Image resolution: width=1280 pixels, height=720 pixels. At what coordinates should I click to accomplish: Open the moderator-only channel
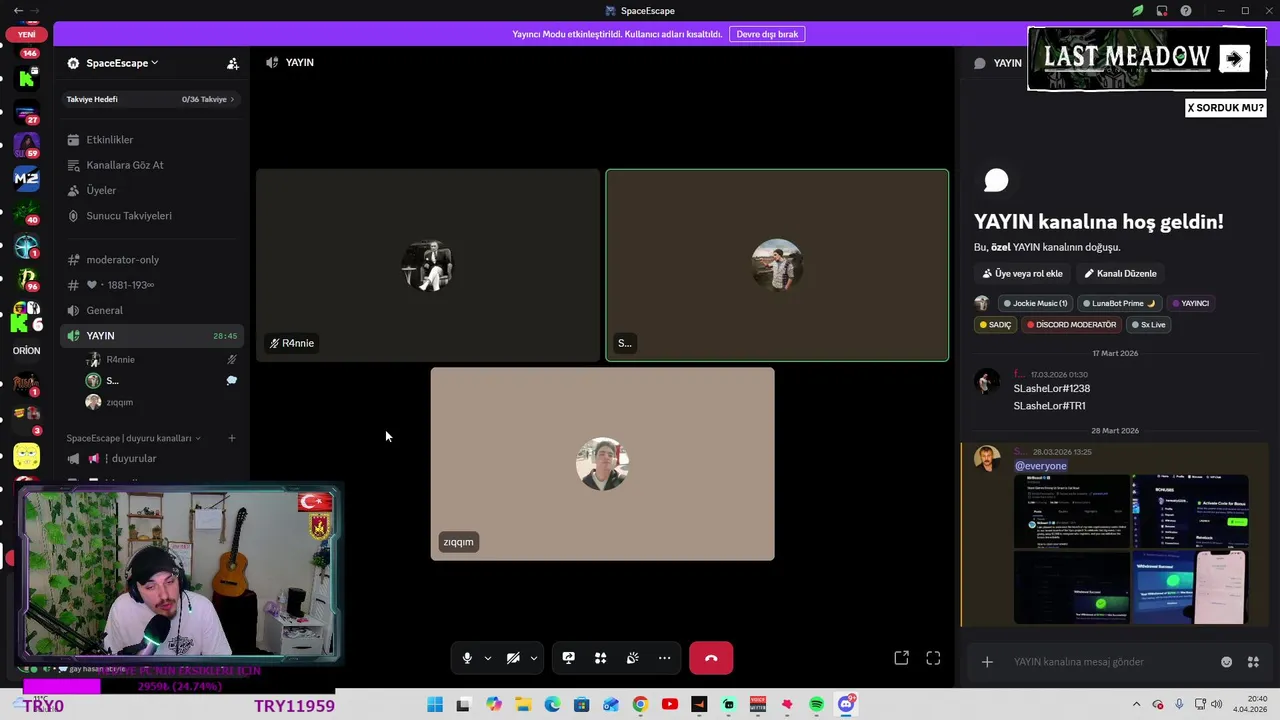click(153, 260)
